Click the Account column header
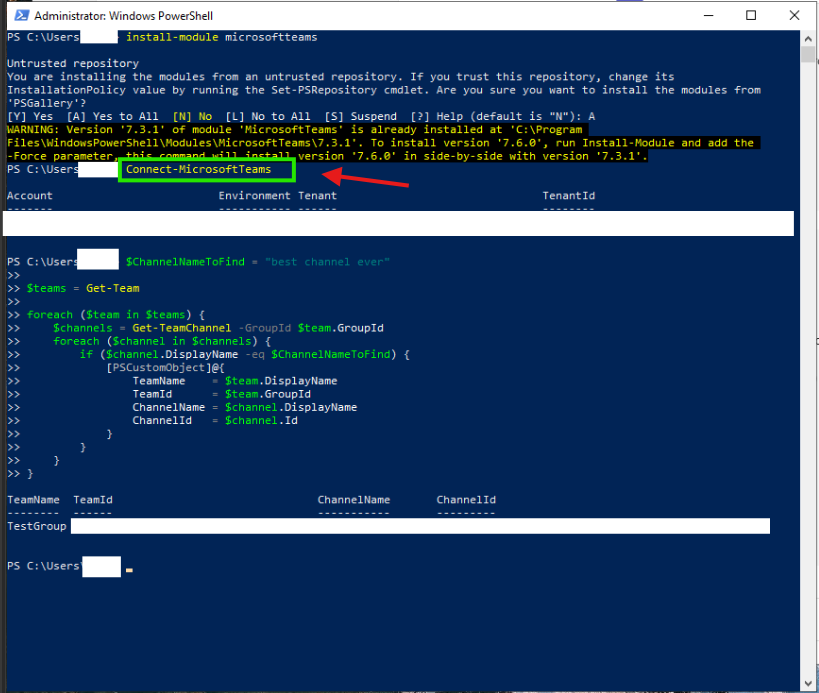The height and width of the screenshot is (693, 819). pyautogui.click(x=30, y=196)
